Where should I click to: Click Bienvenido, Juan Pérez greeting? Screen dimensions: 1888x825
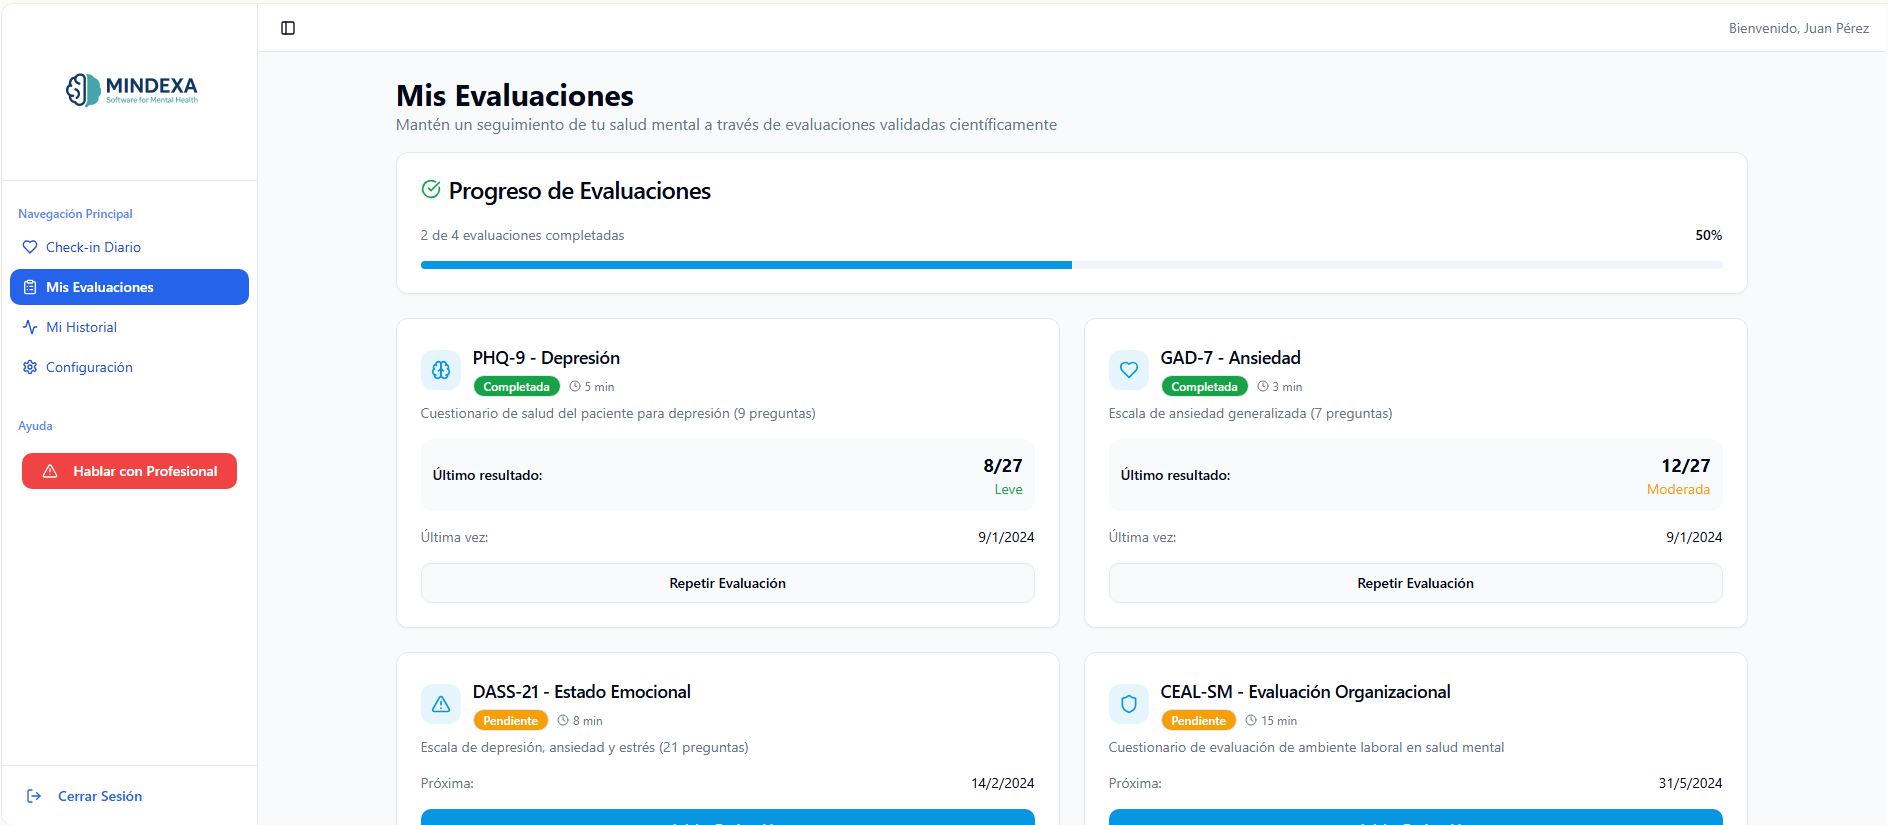[1798, 28]
